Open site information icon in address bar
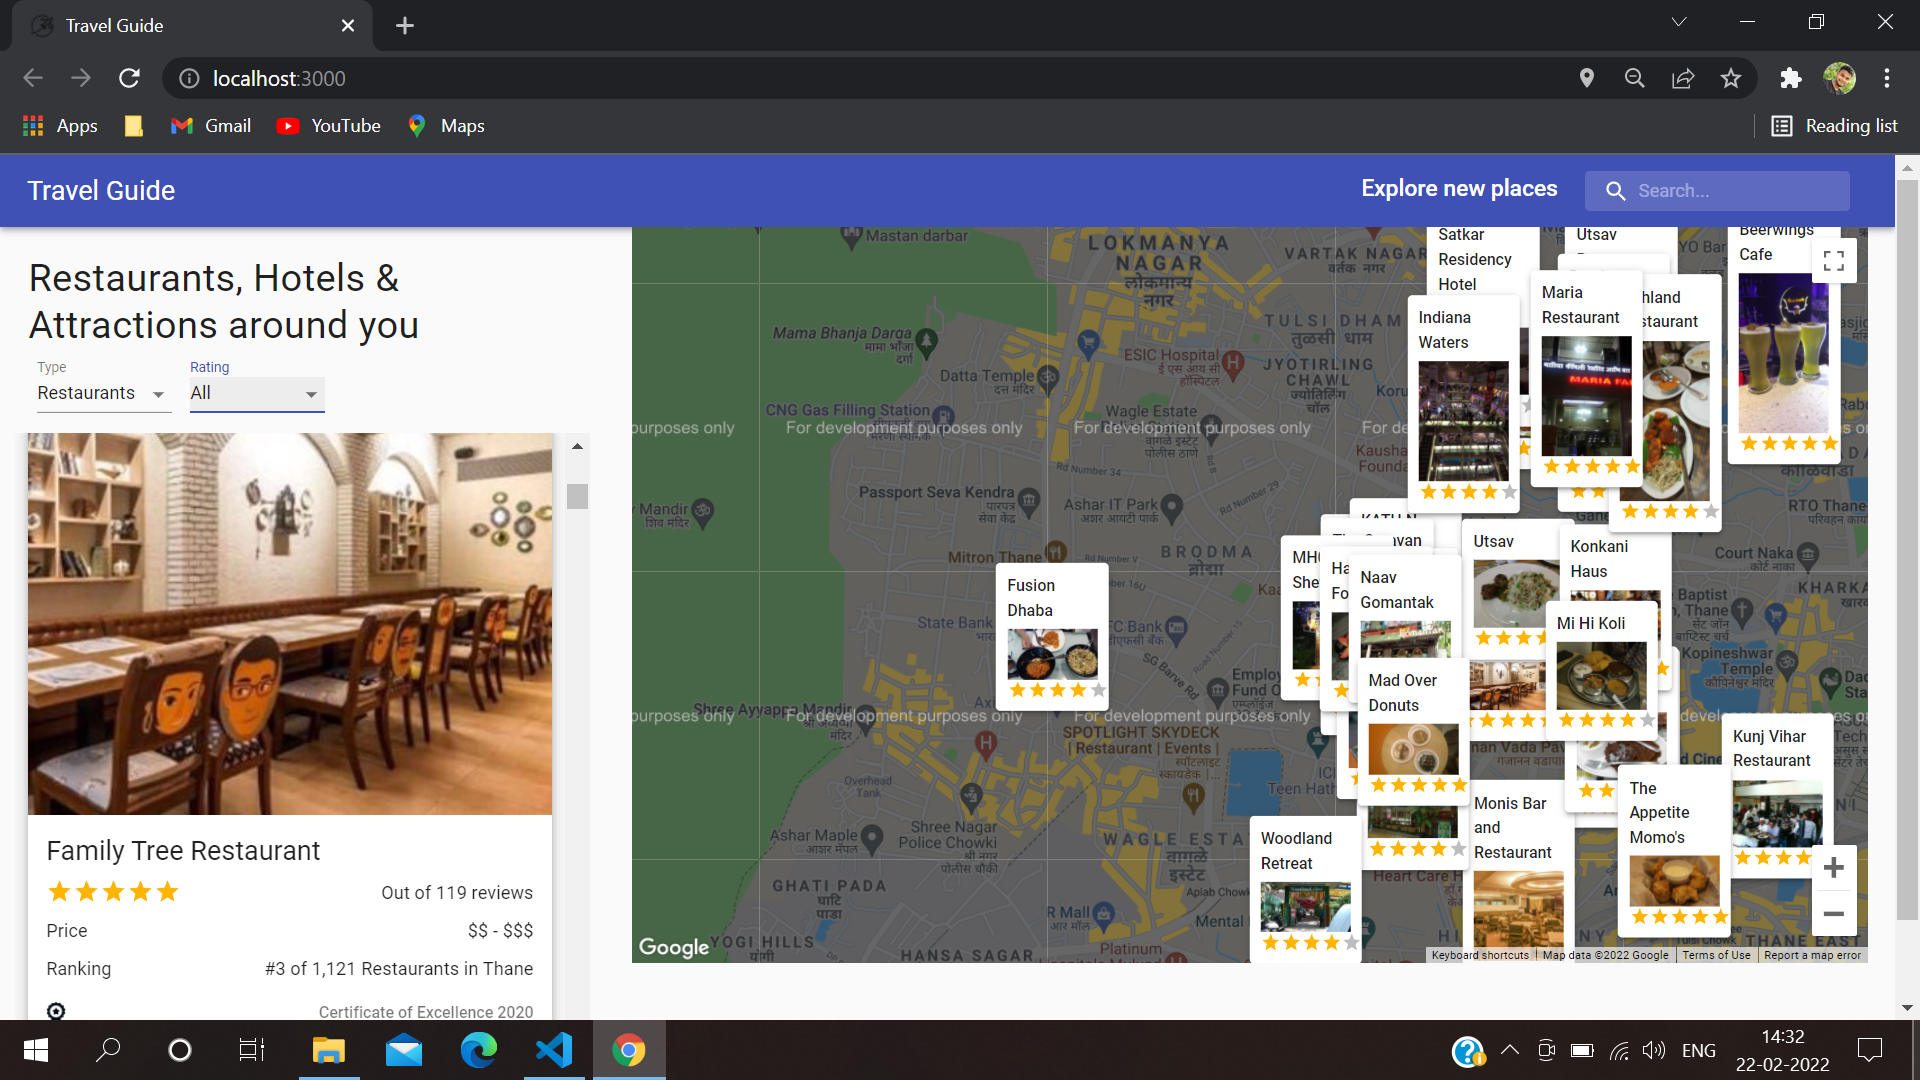This screenshot has height=1080, width=1920. pos(189,78)
